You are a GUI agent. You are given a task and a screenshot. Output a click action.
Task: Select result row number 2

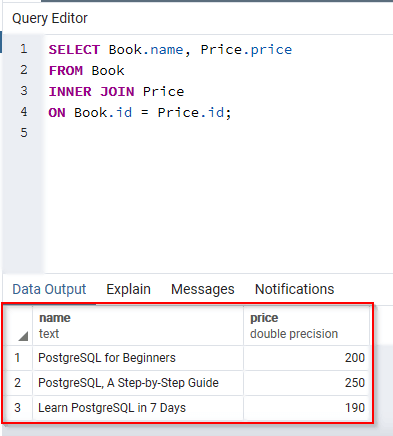pyautogui.click(x=18, y=383)
